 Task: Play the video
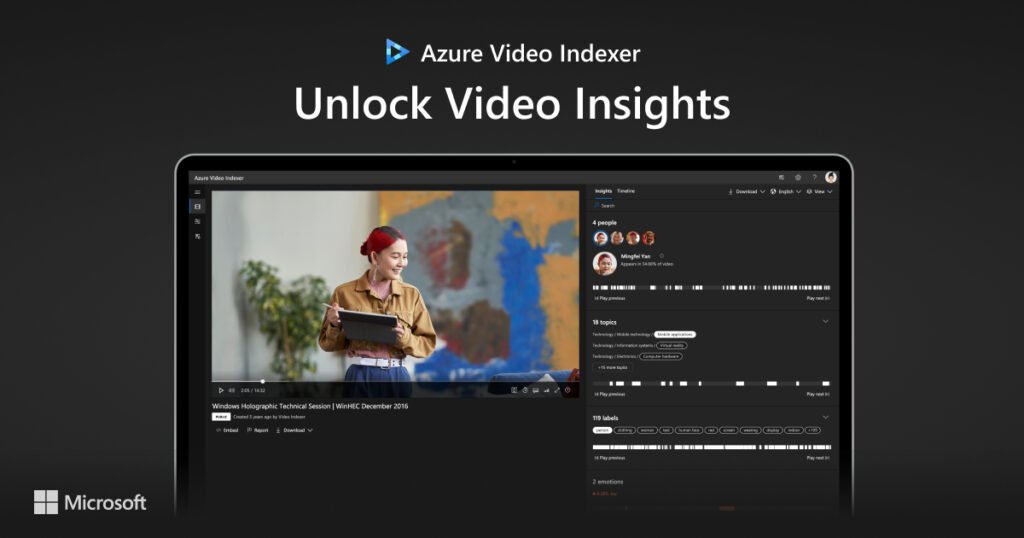221,390
